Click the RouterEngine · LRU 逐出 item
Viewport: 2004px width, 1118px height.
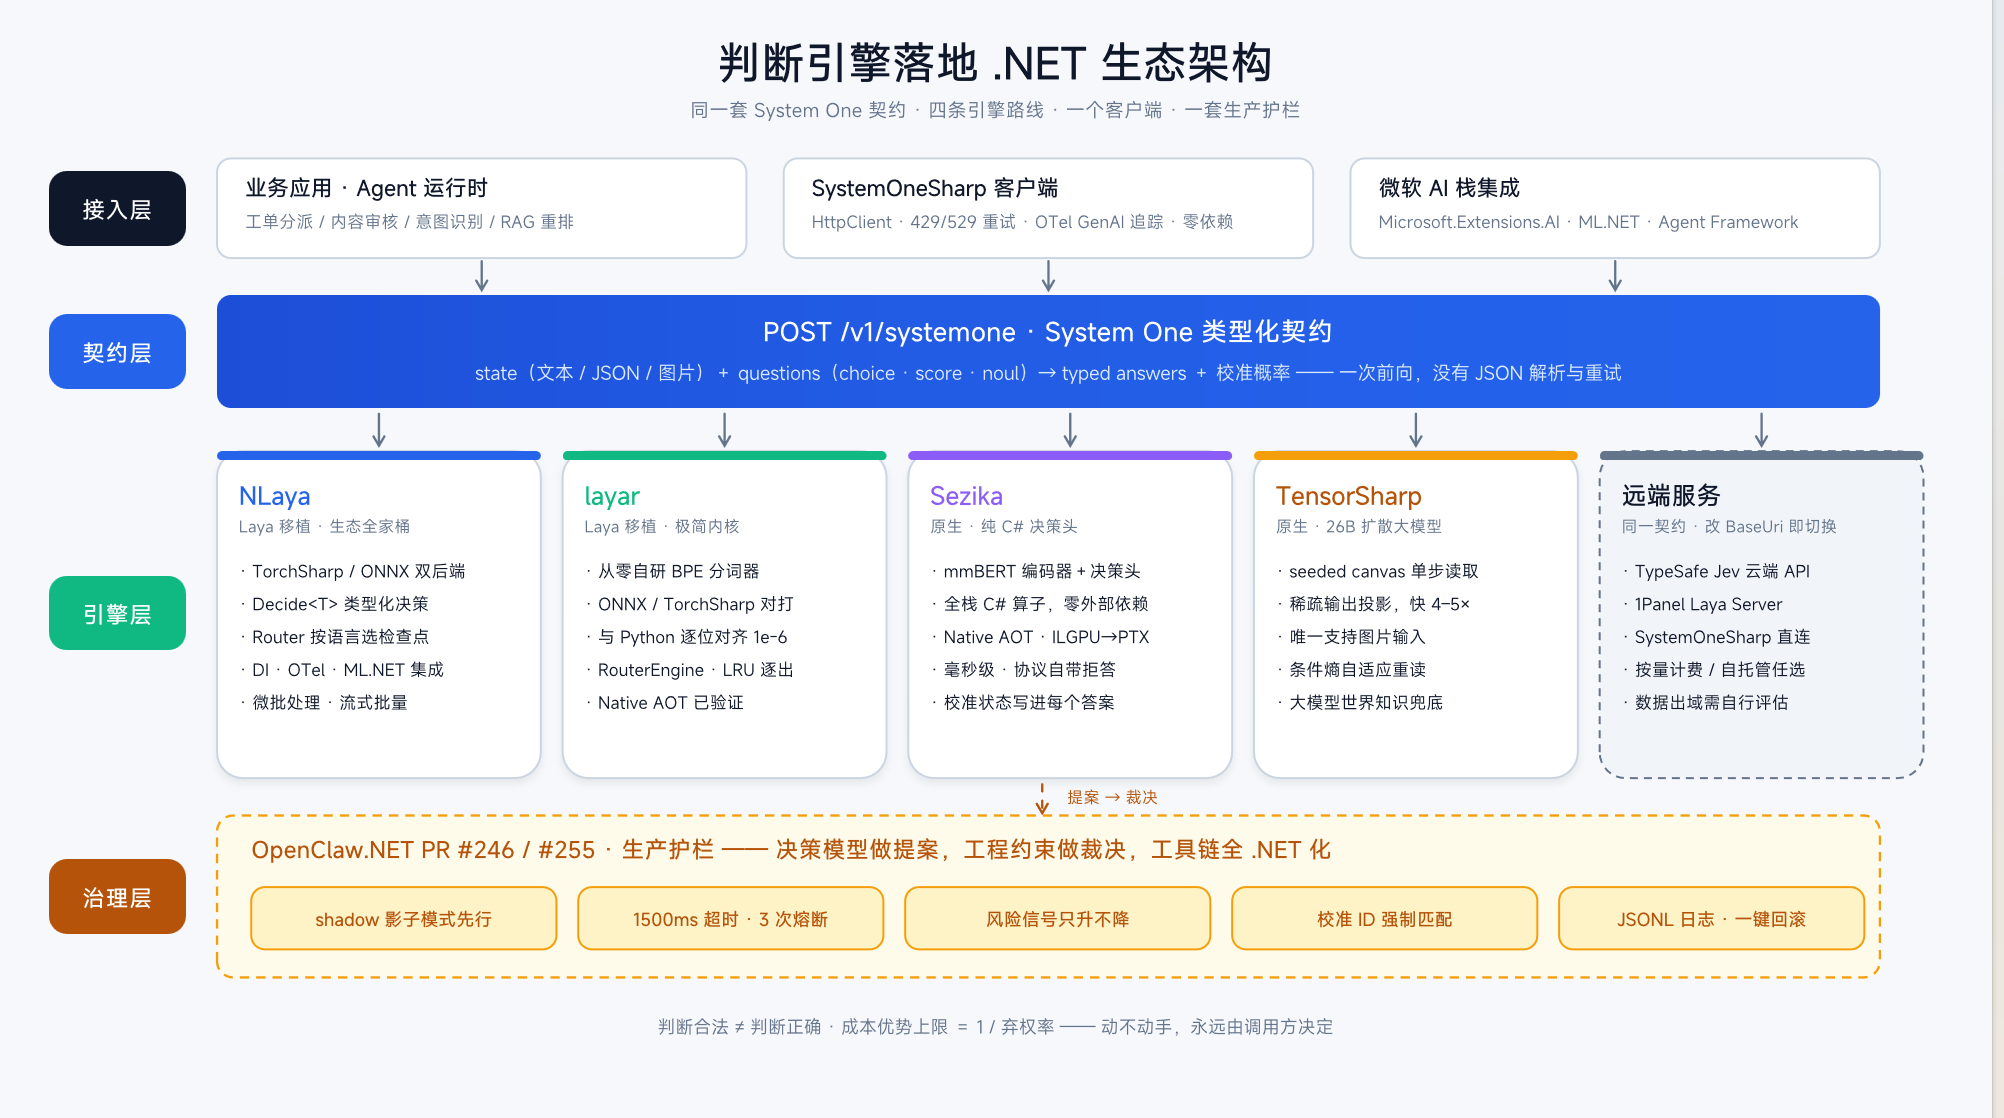click(695, 670)
